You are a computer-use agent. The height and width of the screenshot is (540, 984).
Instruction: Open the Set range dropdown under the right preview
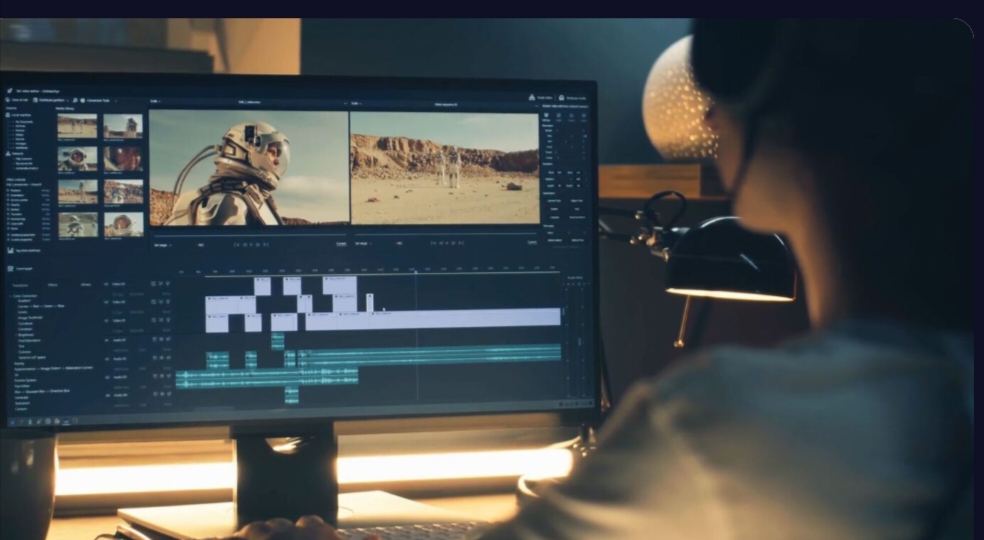[x=363, y=244]
